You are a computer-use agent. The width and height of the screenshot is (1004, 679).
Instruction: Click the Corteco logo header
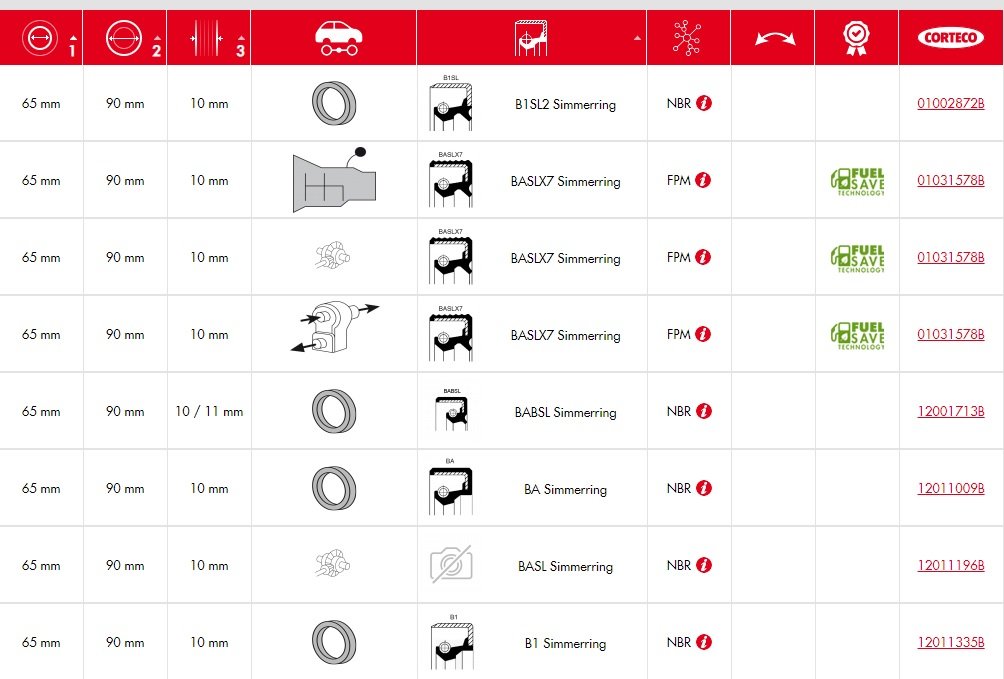click(950, 38)
